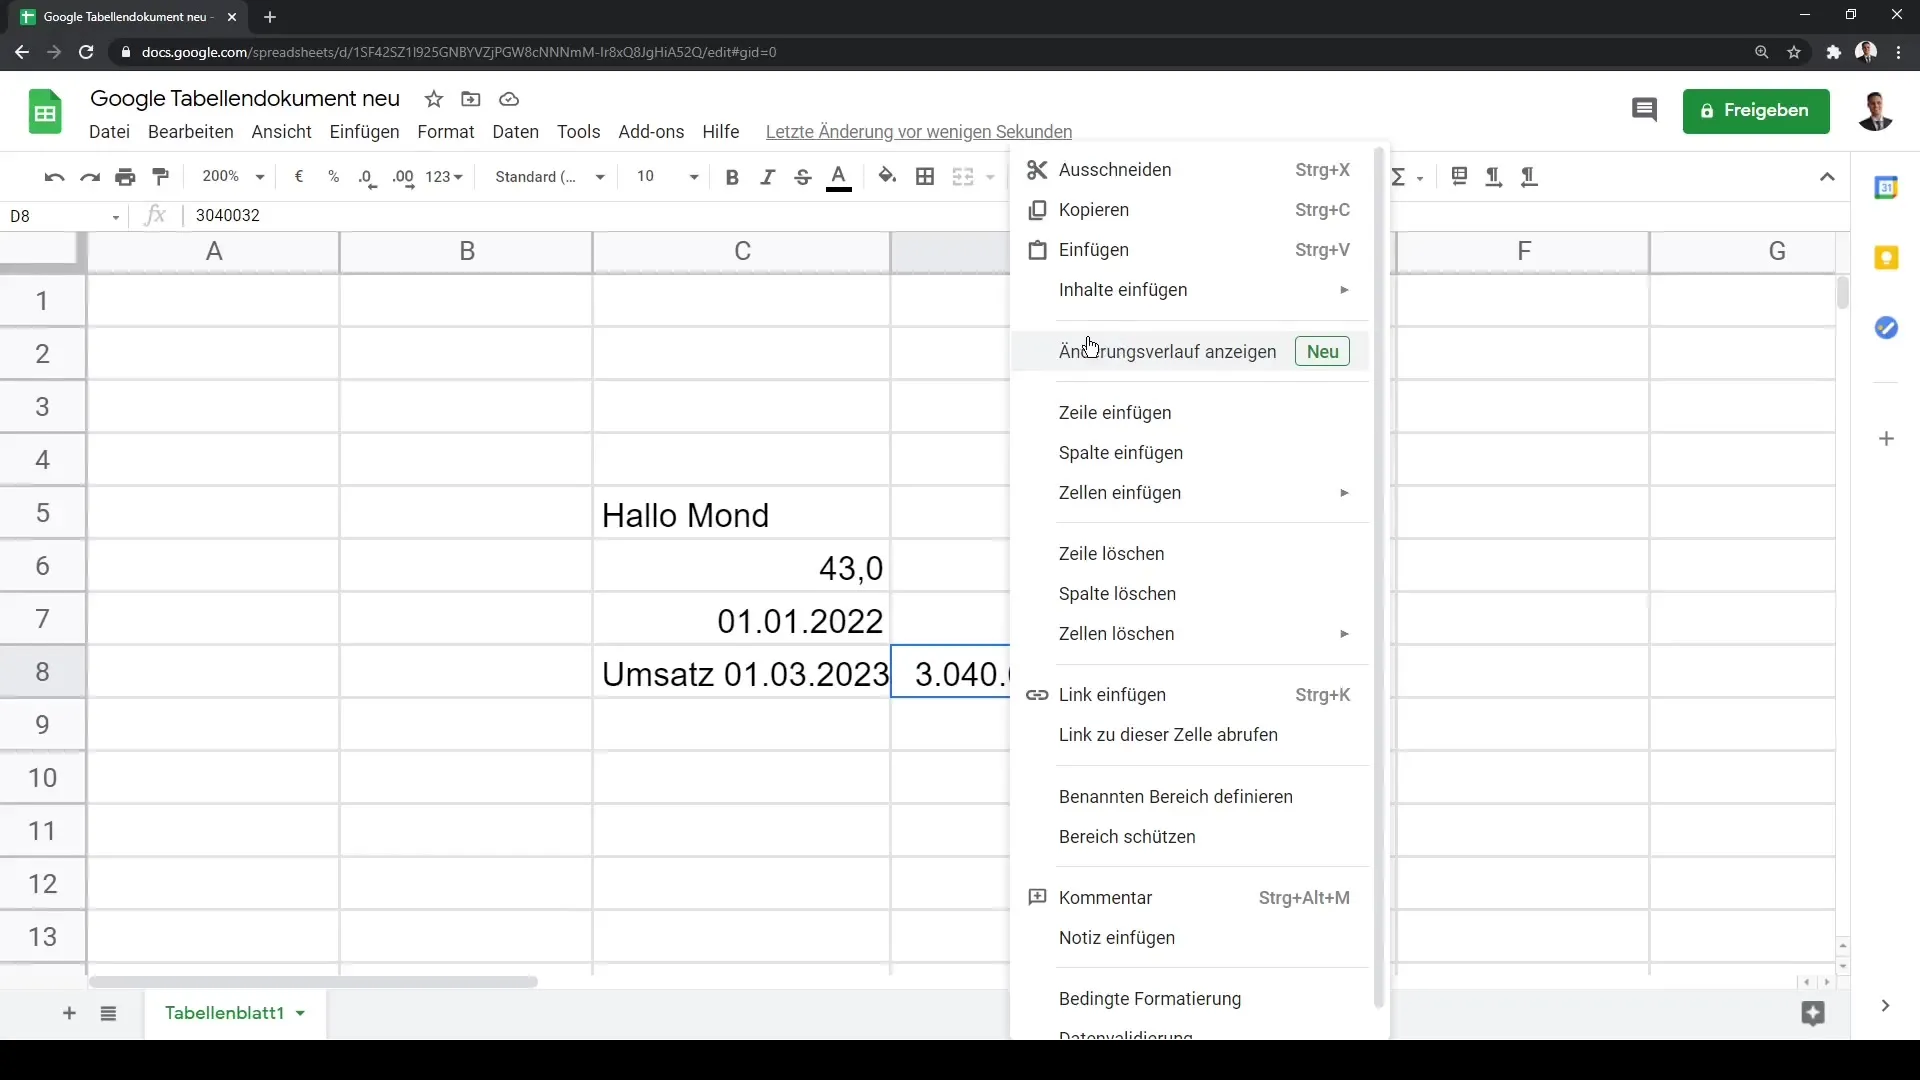Open the Add-ons menu
Image resolution: width=1920 pixels, height=1080 pixels.
pyautogui.click(x=651, y=132)
